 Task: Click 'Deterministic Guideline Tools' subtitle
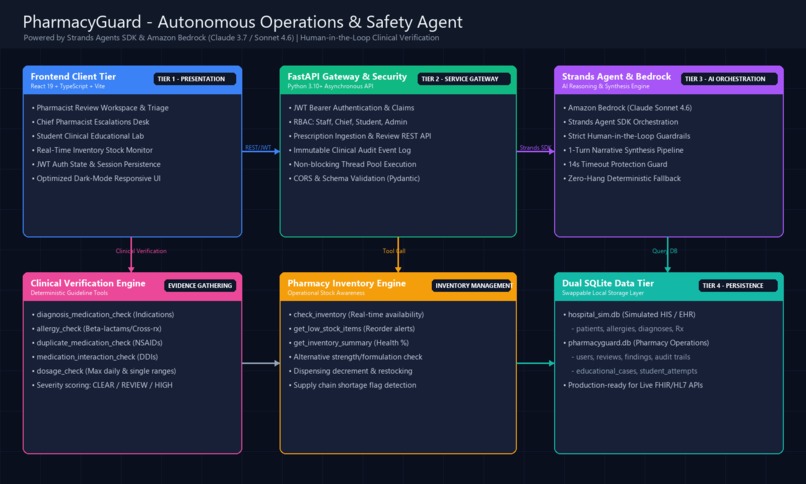69,293
